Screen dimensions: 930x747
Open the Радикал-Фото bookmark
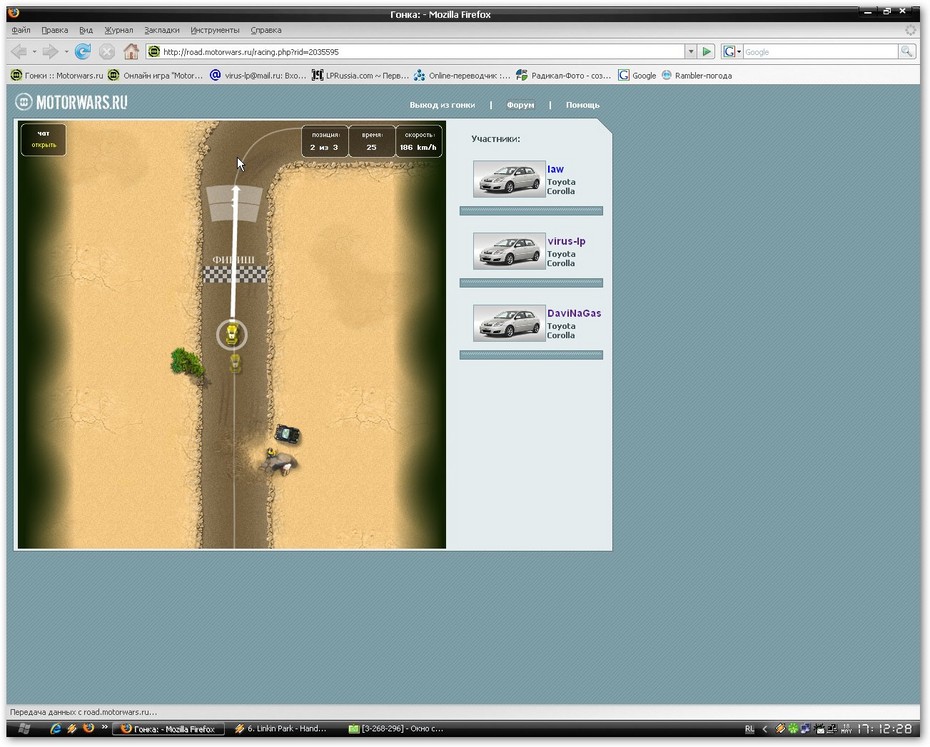pyautogui.click(x=563, y=75)
